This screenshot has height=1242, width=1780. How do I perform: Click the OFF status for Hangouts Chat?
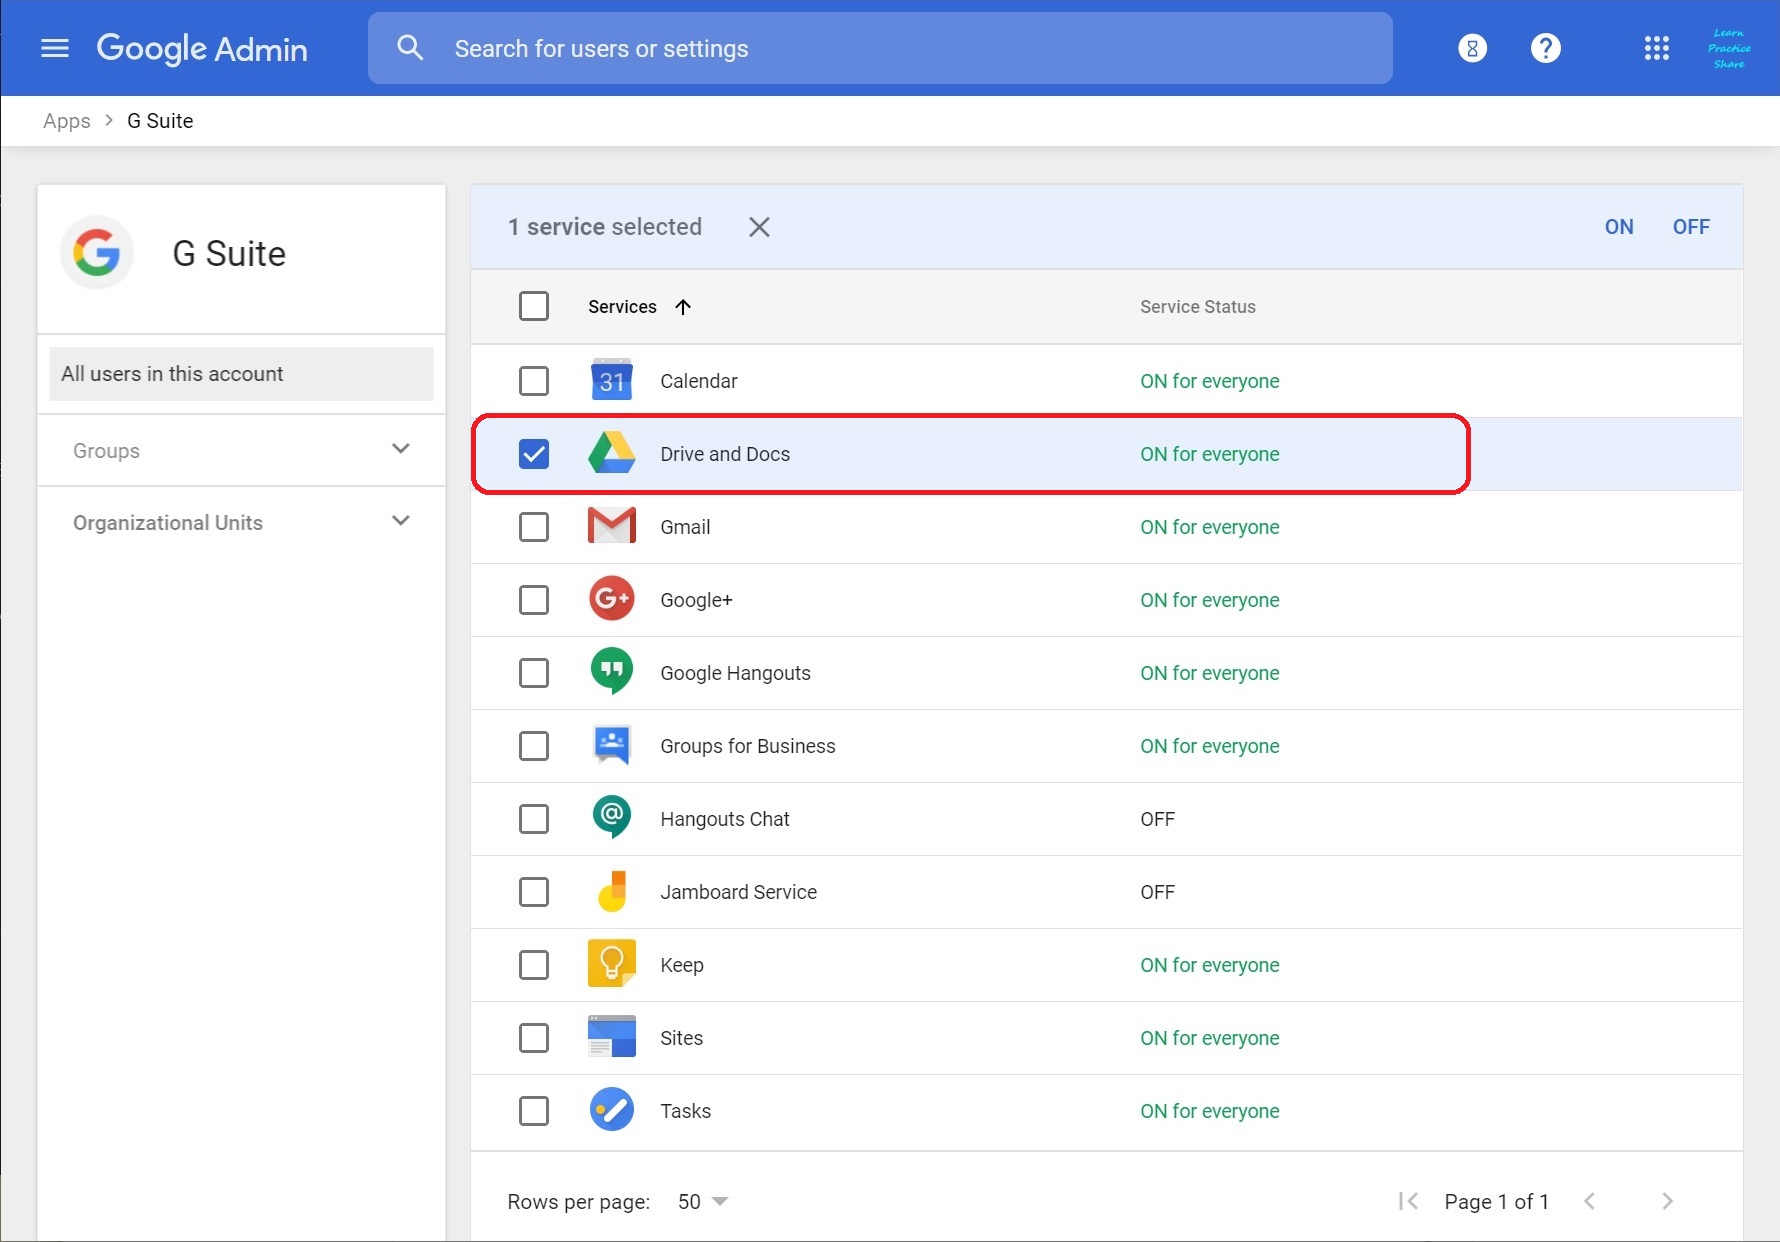click(1157, 819)
